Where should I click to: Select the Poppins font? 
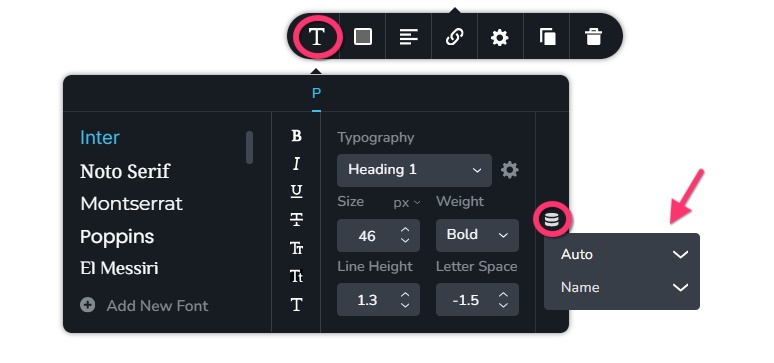[x=117, y=237]
